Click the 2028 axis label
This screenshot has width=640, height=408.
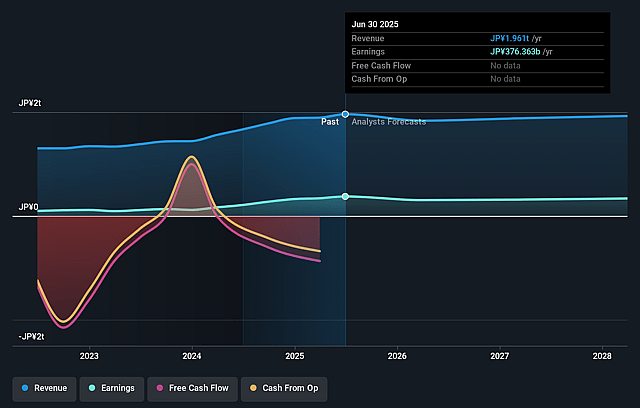[602, 356]
